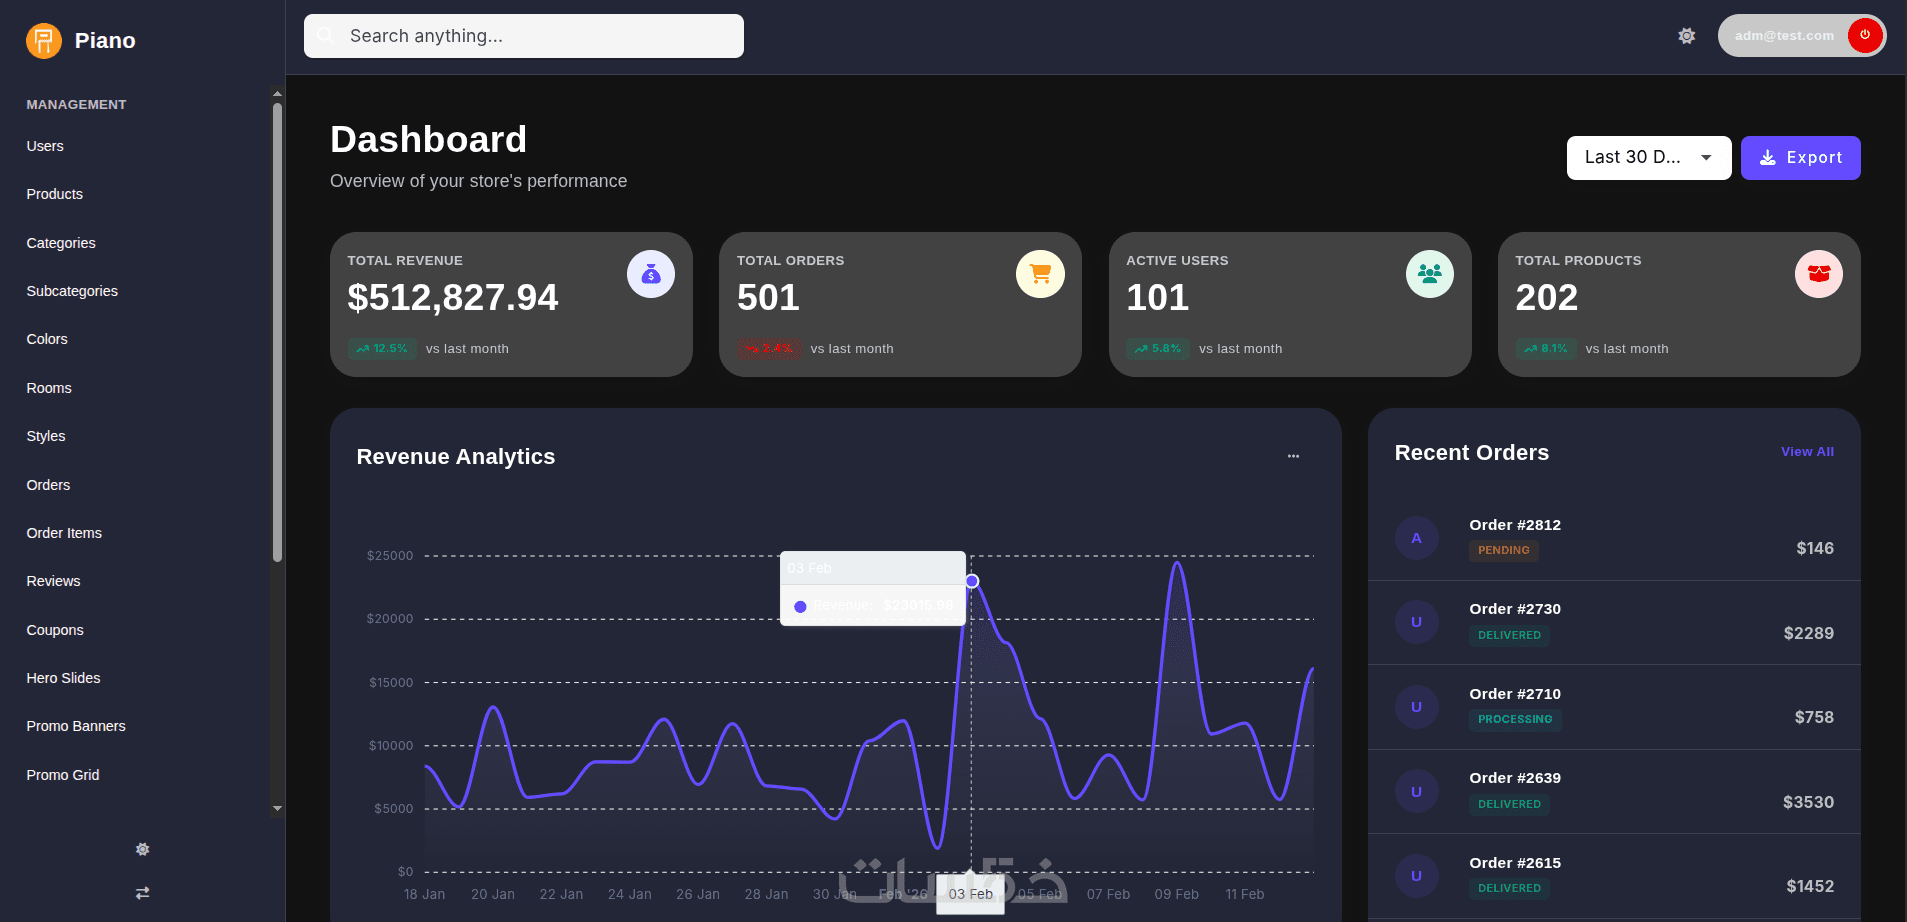Open Reviews in the sidebar

pos(53,581)
